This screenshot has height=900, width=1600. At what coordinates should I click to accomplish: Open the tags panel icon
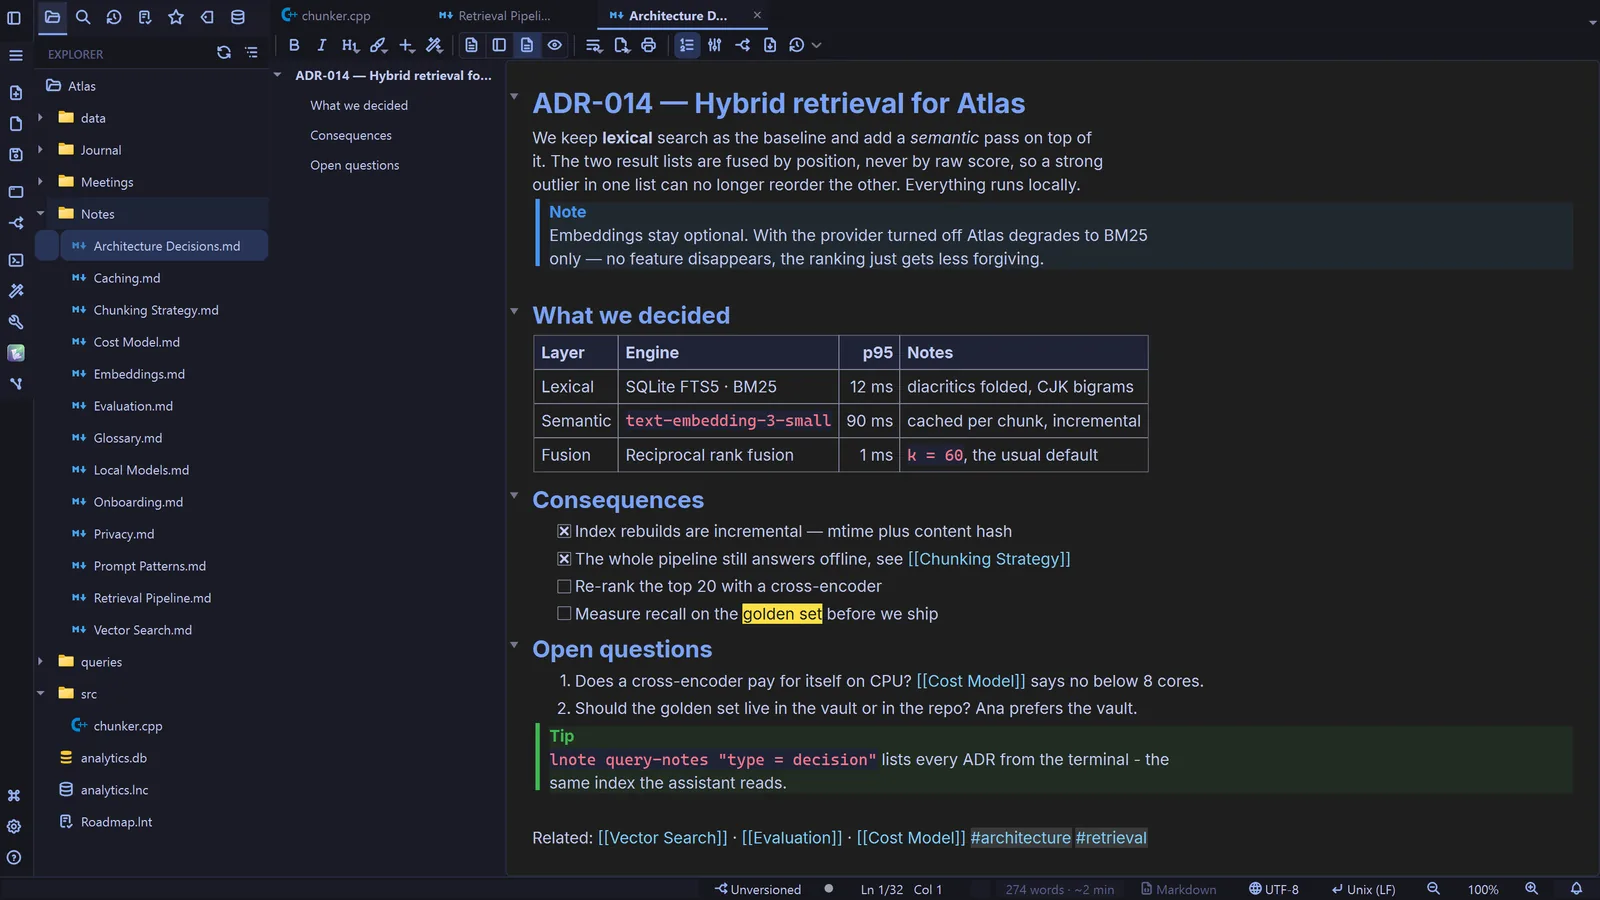[207, 17]
